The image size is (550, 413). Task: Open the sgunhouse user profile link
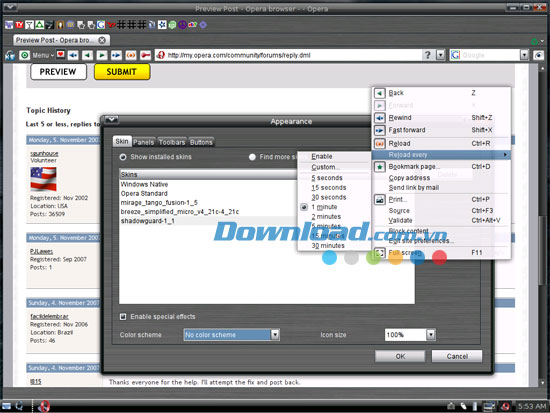click(x=44, y=153)
